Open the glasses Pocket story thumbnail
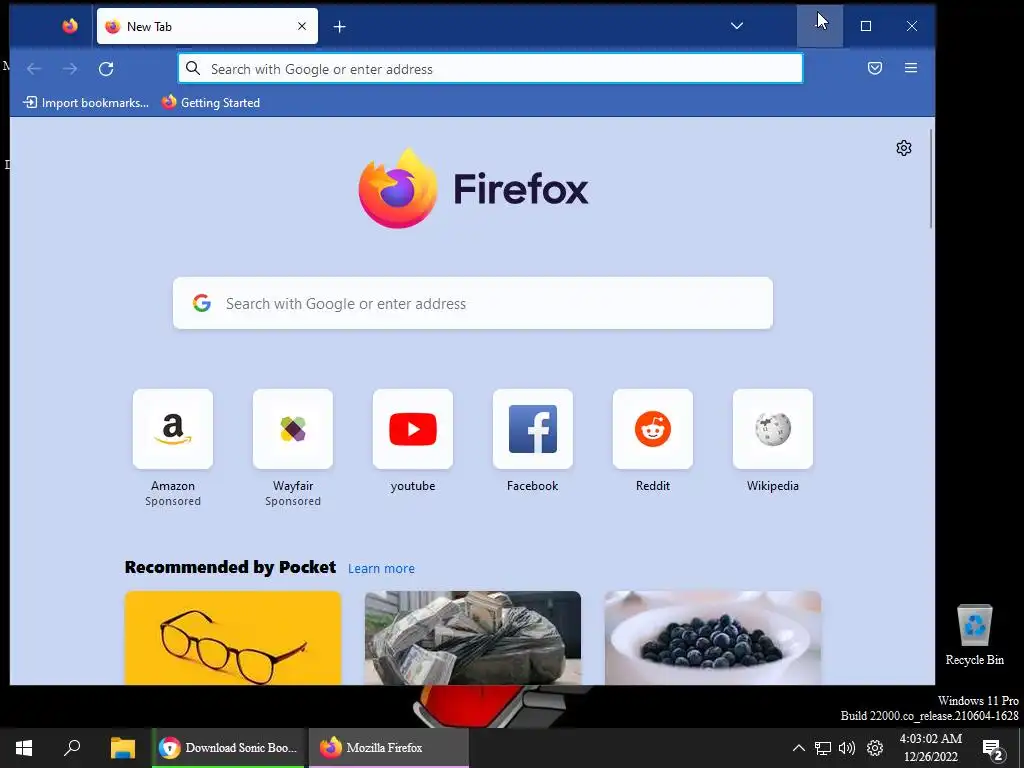 pos(233,638)
